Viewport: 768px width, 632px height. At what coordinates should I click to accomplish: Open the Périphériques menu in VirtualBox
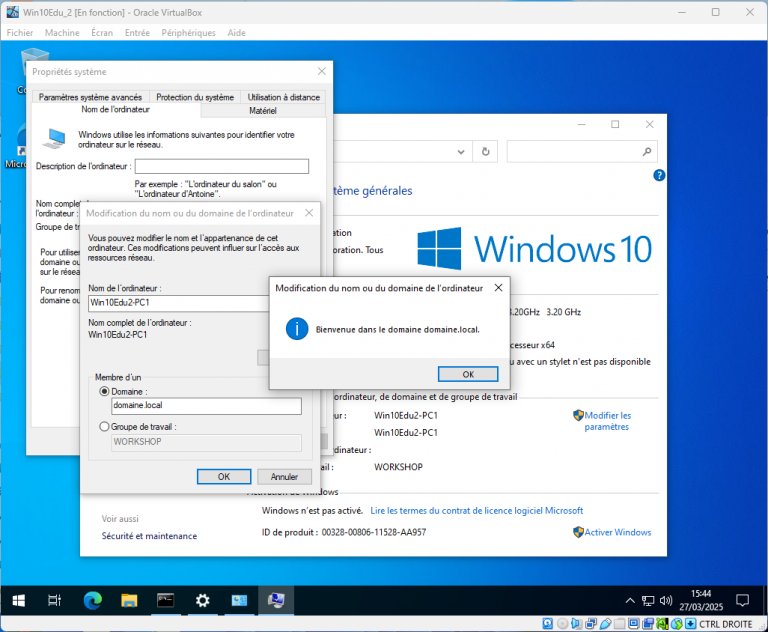(188, 33)
